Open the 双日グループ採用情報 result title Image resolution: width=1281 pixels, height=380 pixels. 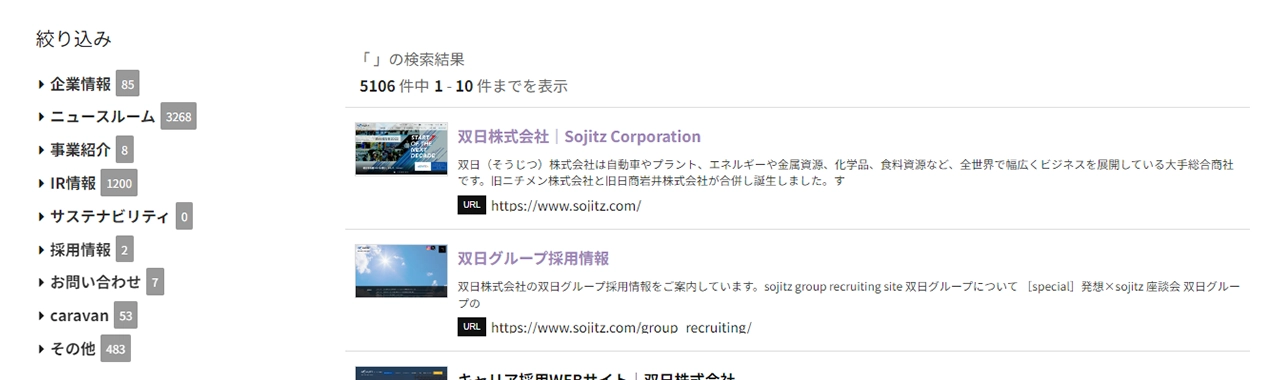click(533, 258)
